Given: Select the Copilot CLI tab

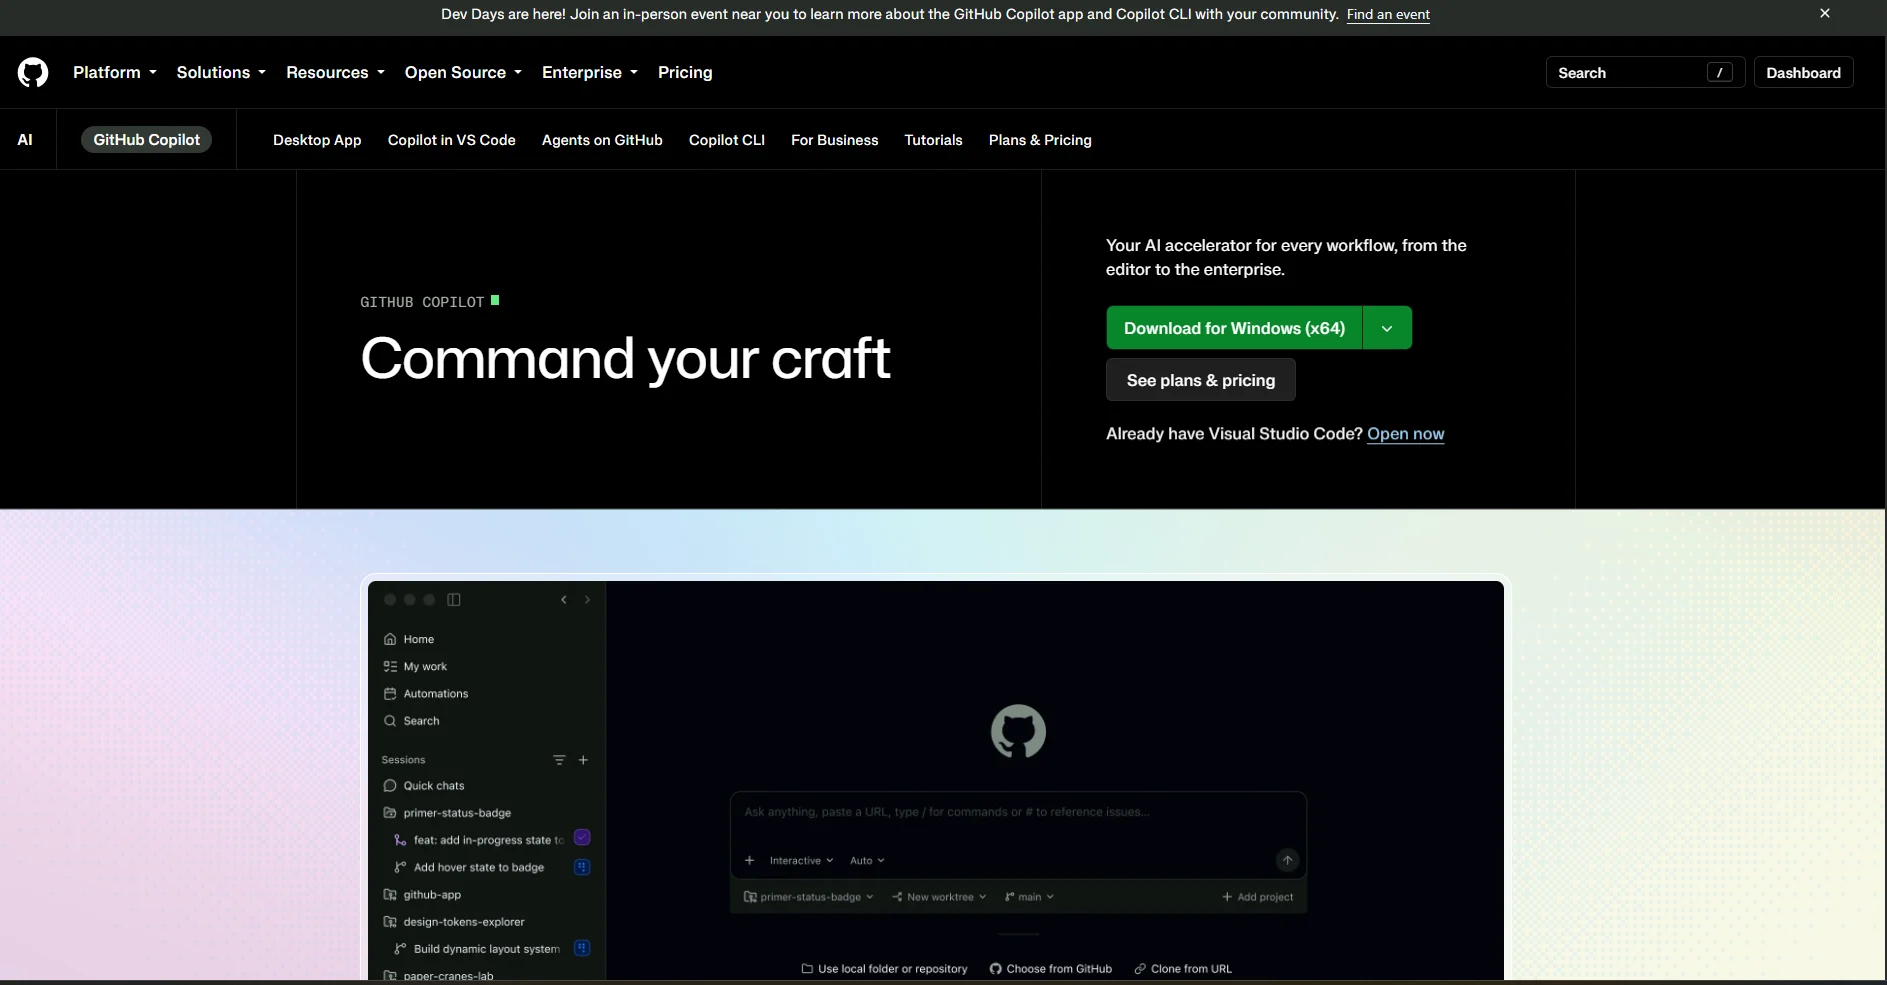Looking at the screenshot, I should tap(727, 140).
